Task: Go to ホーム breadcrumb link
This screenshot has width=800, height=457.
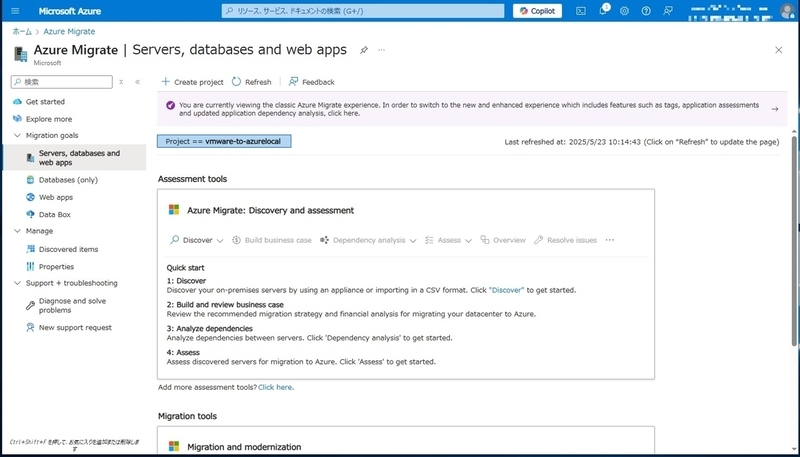Action: point(22,31)
